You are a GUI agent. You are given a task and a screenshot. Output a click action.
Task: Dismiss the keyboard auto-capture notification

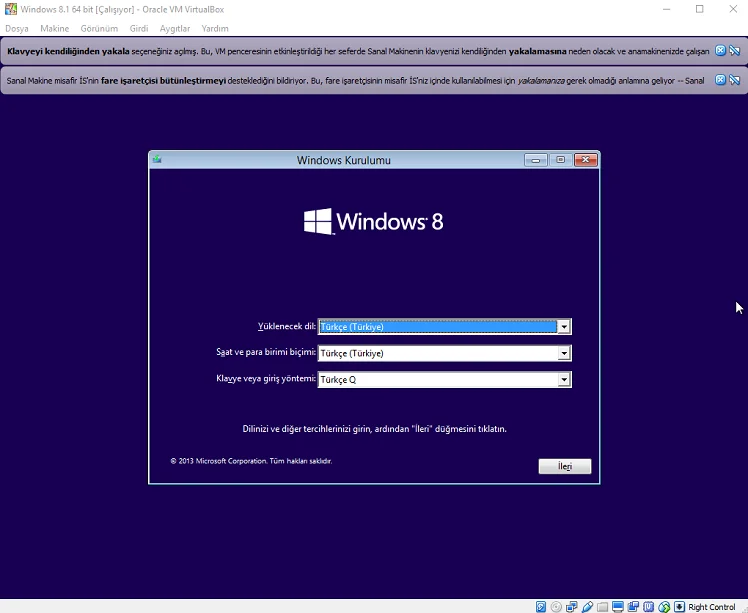click(x=720, y=50)
